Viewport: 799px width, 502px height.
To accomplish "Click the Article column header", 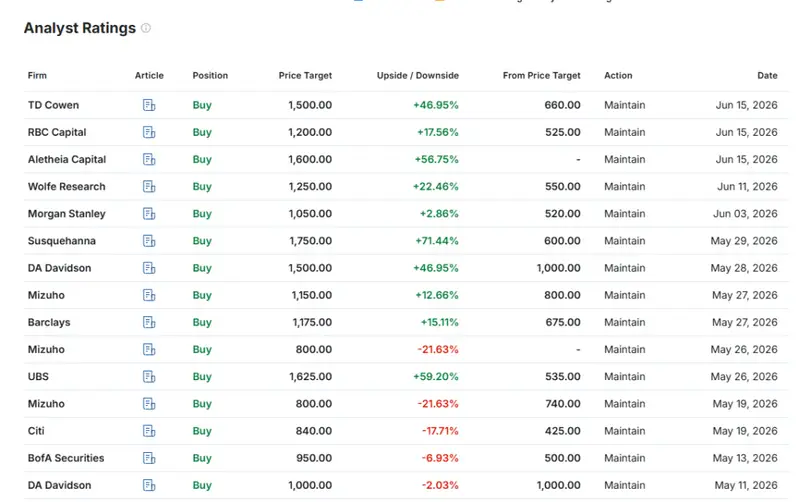I will click(149, 75).
